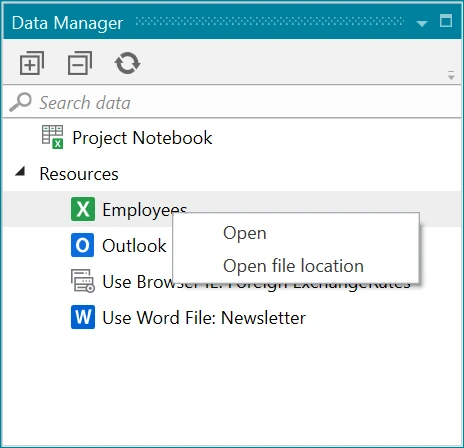Viewport: 464px width, 448px height.
Task: Click the Project Notebook spreadsheet icon
Action: pos(52,137)
